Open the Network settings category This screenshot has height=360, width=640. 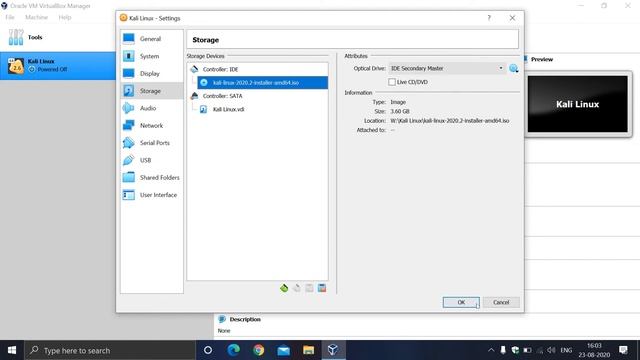click(151, 125)
